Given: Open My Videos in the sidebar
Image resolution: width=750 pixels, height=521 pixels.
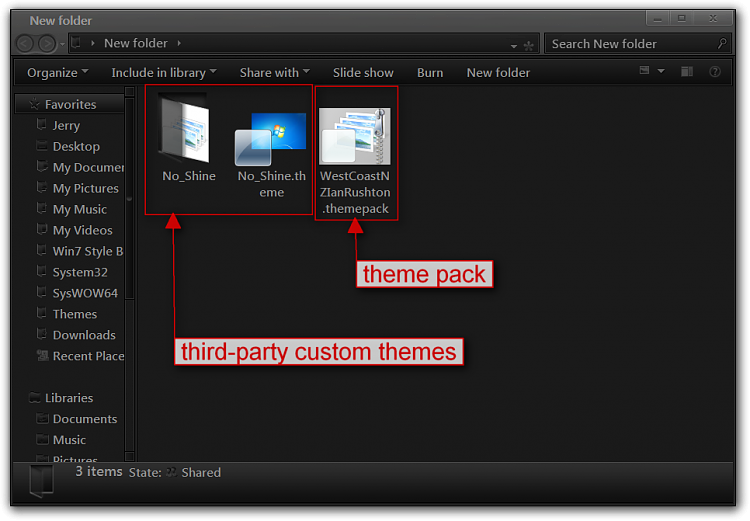Looking at the screenshot, I should point(82,231).
